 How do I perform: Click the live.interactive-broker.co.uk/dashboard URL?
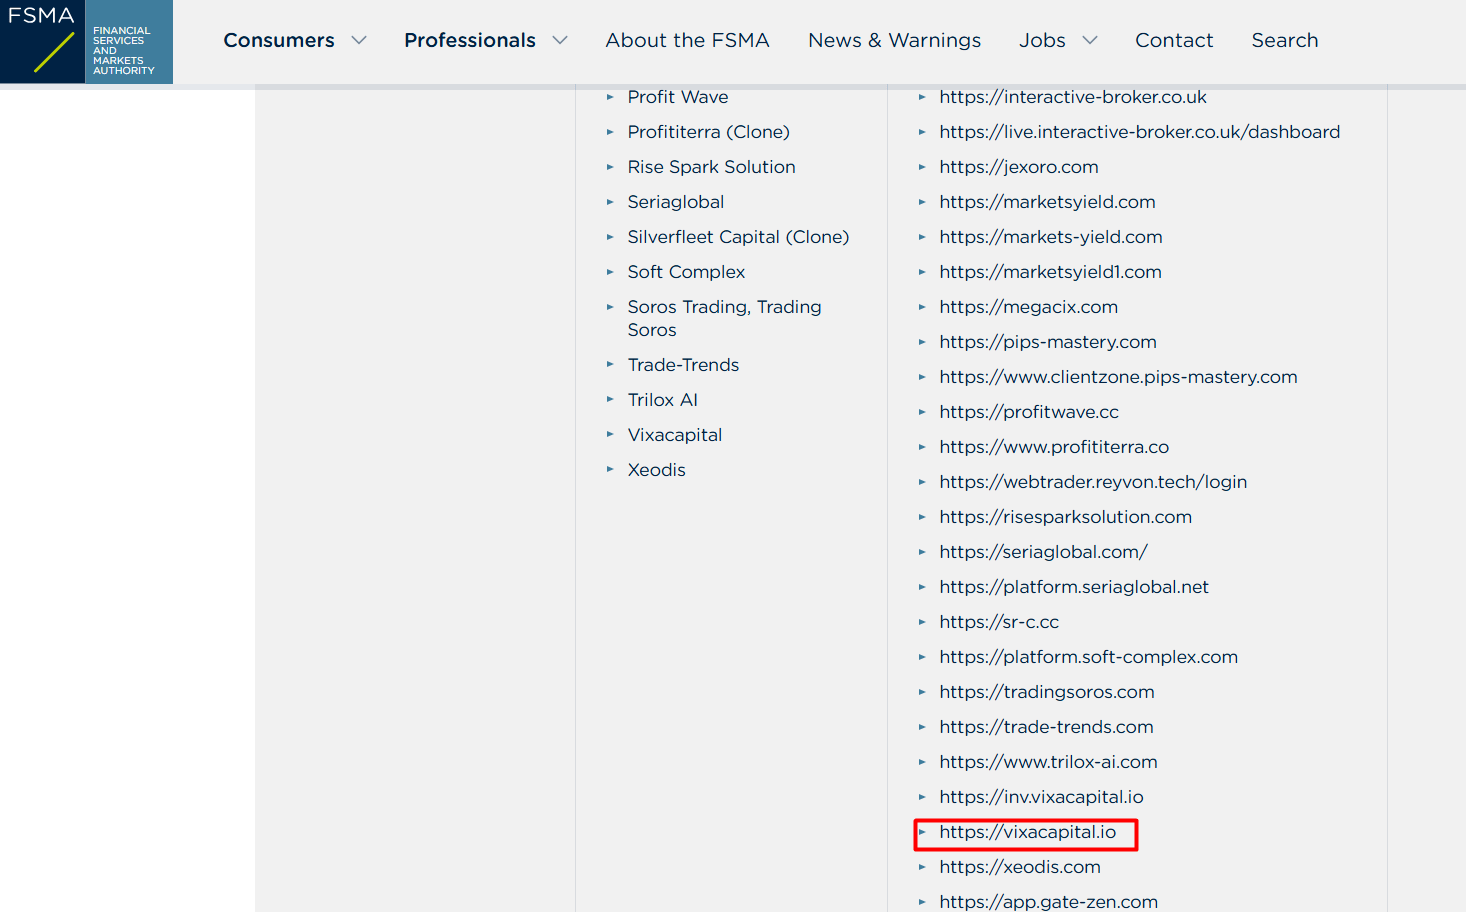click(x=1140, y=132)
